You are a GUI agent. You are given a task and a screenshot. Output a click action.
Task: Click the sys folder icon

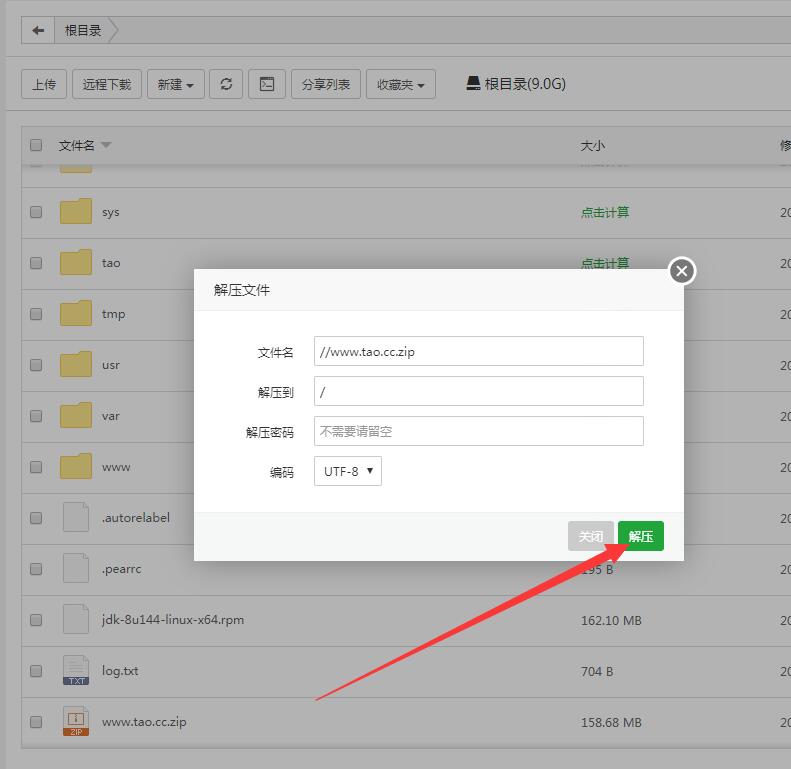click(x=76, y=212)
